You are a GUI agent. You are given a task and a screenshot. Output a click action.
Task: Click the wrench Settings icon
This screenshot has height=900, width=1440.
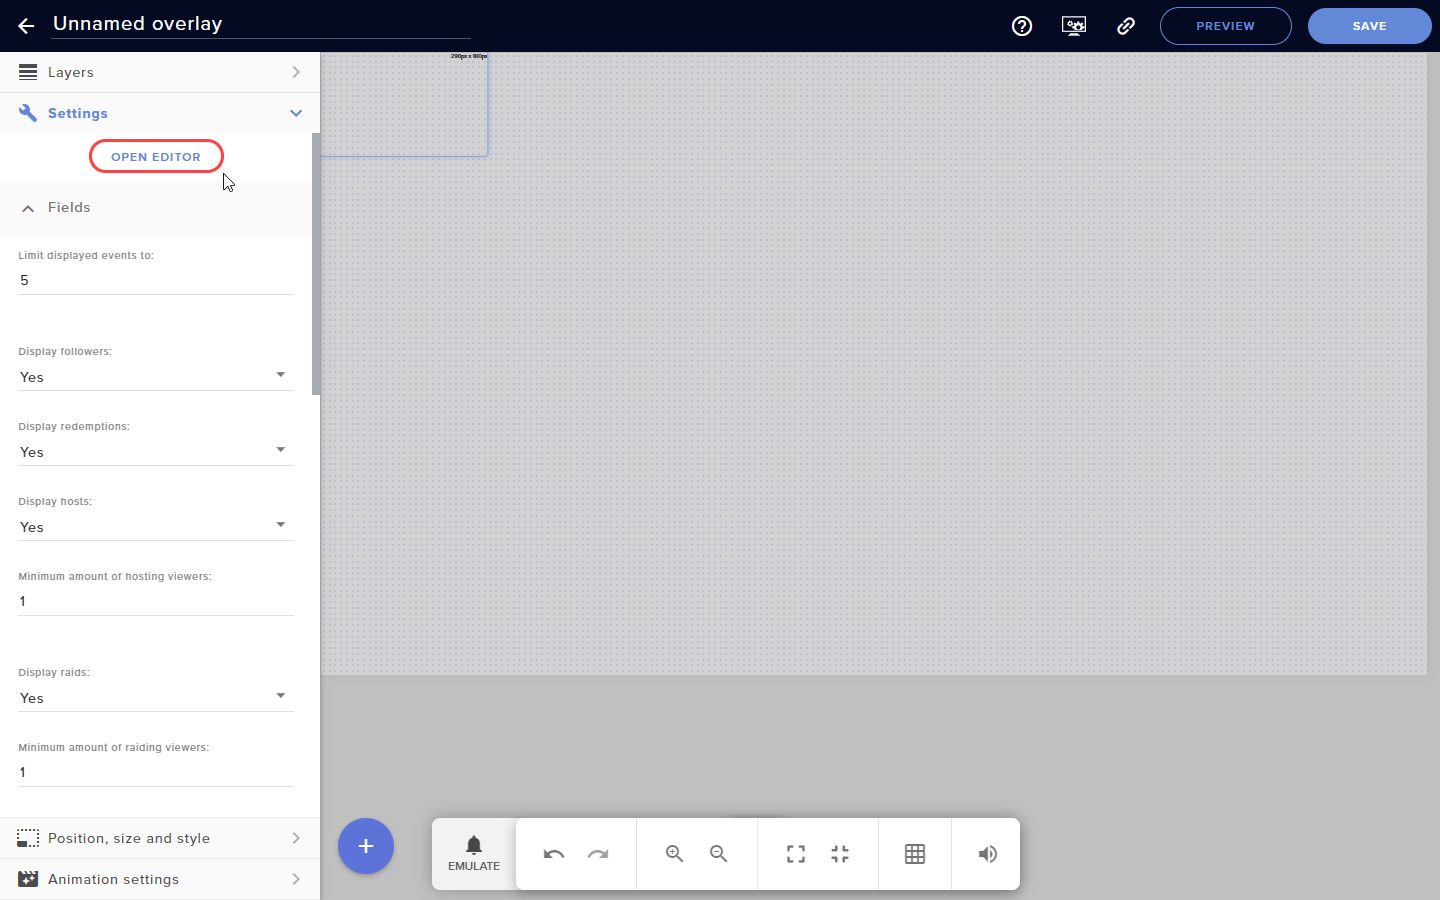(28, 113)
